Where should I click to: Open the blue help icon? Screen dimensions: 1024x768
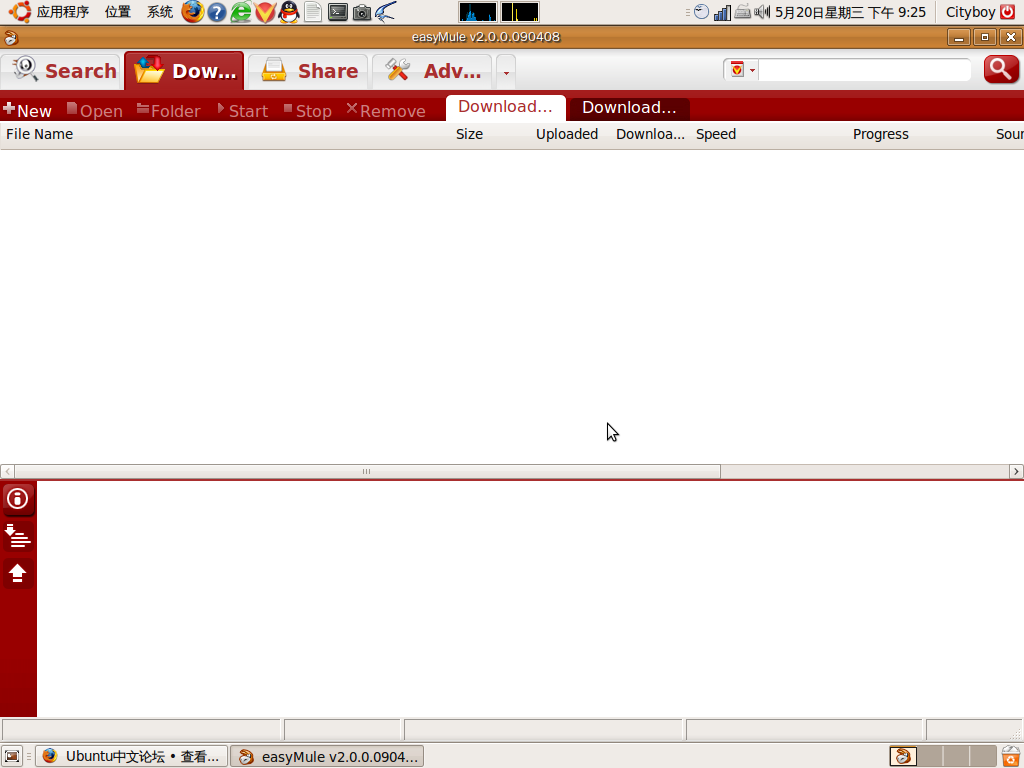click(x=217, y=12)
